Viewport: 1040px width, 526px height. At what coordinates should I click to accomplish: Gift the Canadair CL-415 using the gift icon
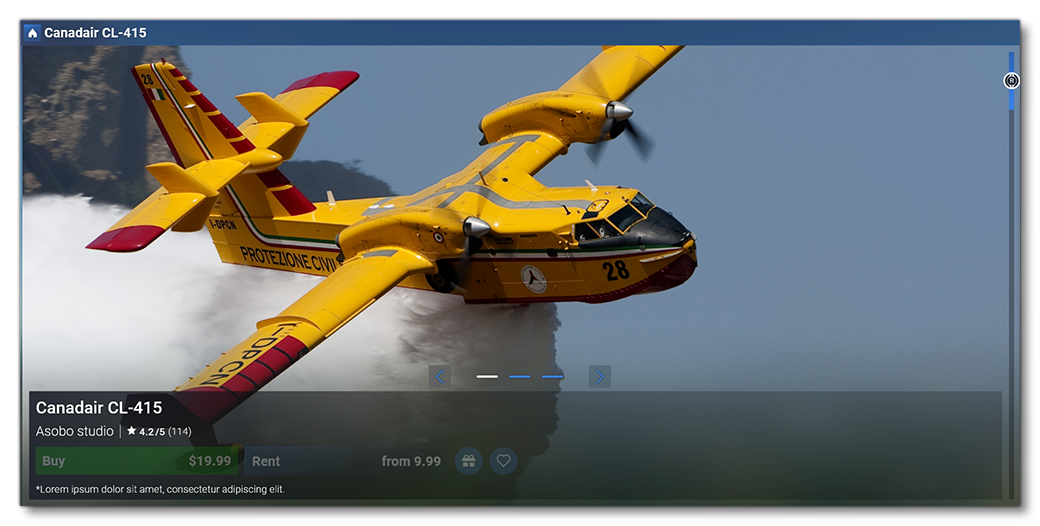pos(468,461)
